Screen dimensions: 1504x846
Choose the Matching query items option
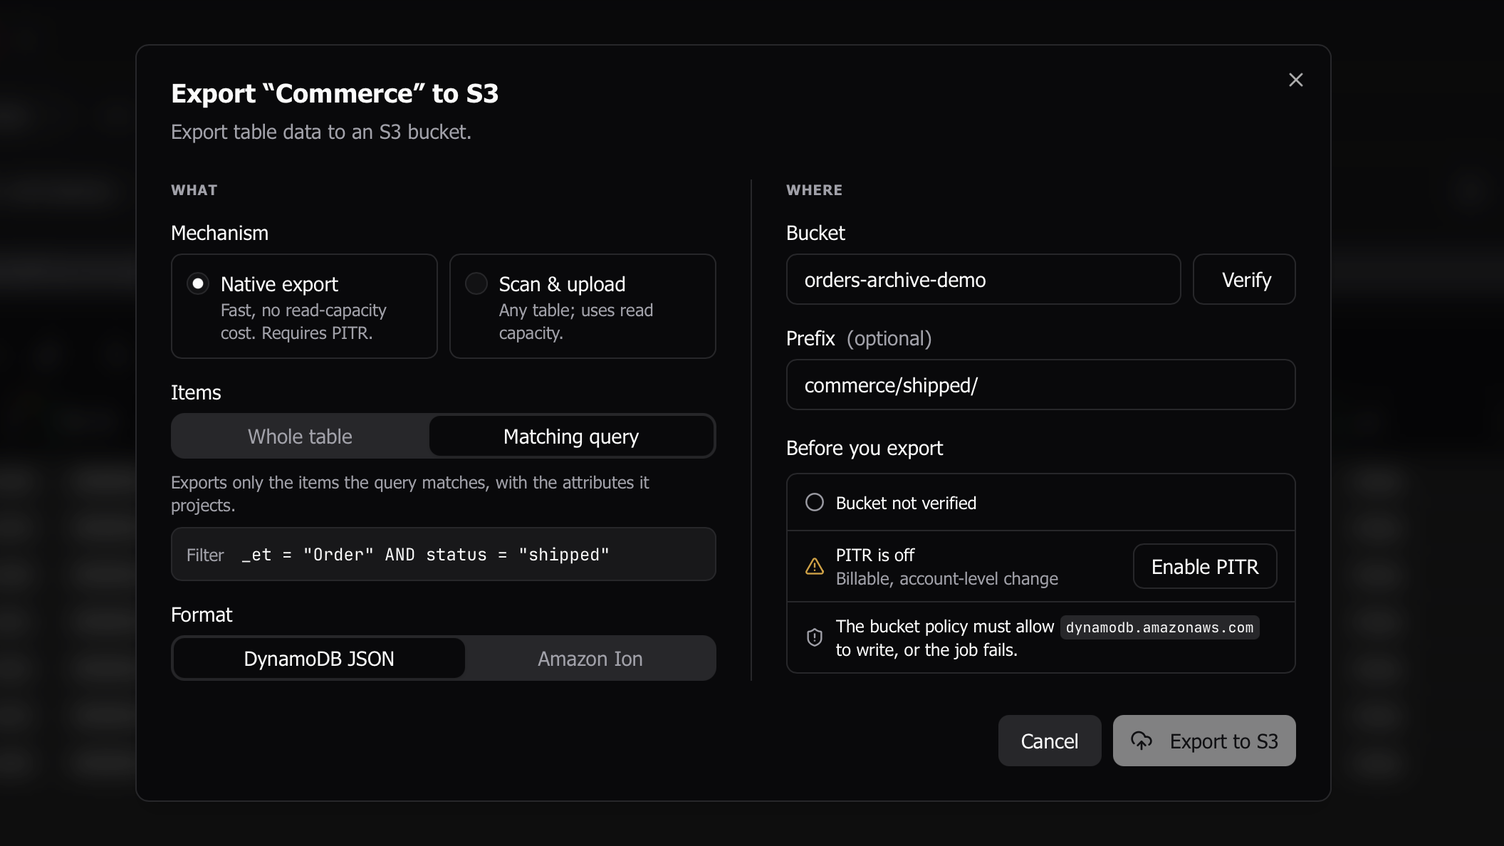[571, 437]
